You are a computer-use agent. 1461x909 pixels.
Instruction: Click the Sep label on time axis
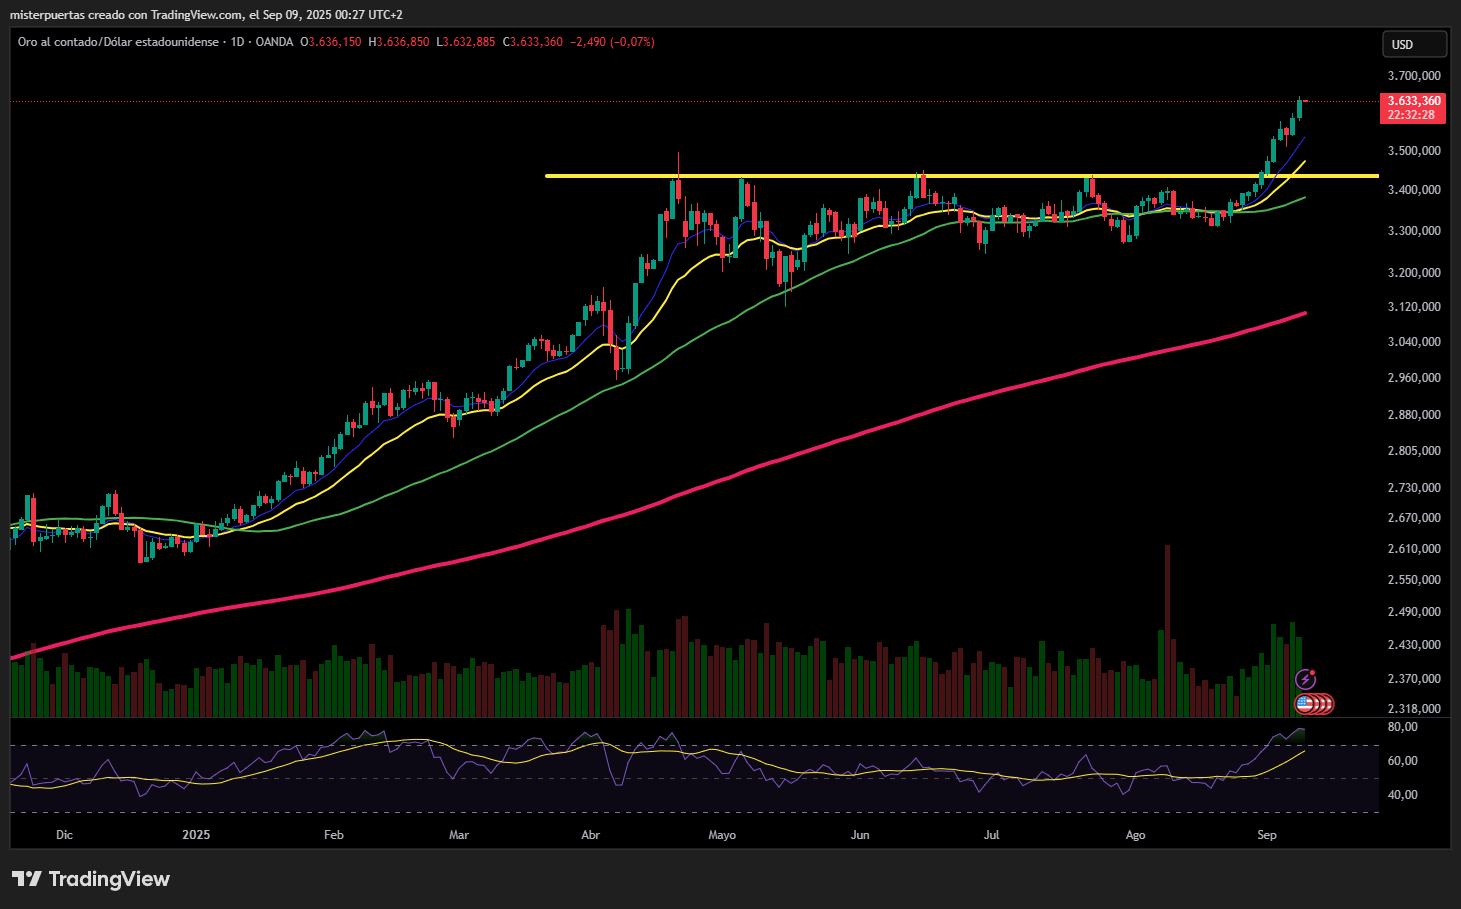[1267, 835]
